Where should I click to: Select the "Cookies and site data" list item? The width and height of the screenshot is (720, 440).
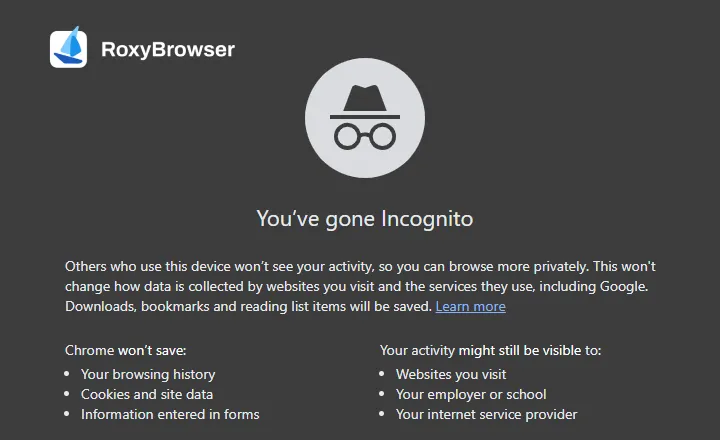[147, 394]
